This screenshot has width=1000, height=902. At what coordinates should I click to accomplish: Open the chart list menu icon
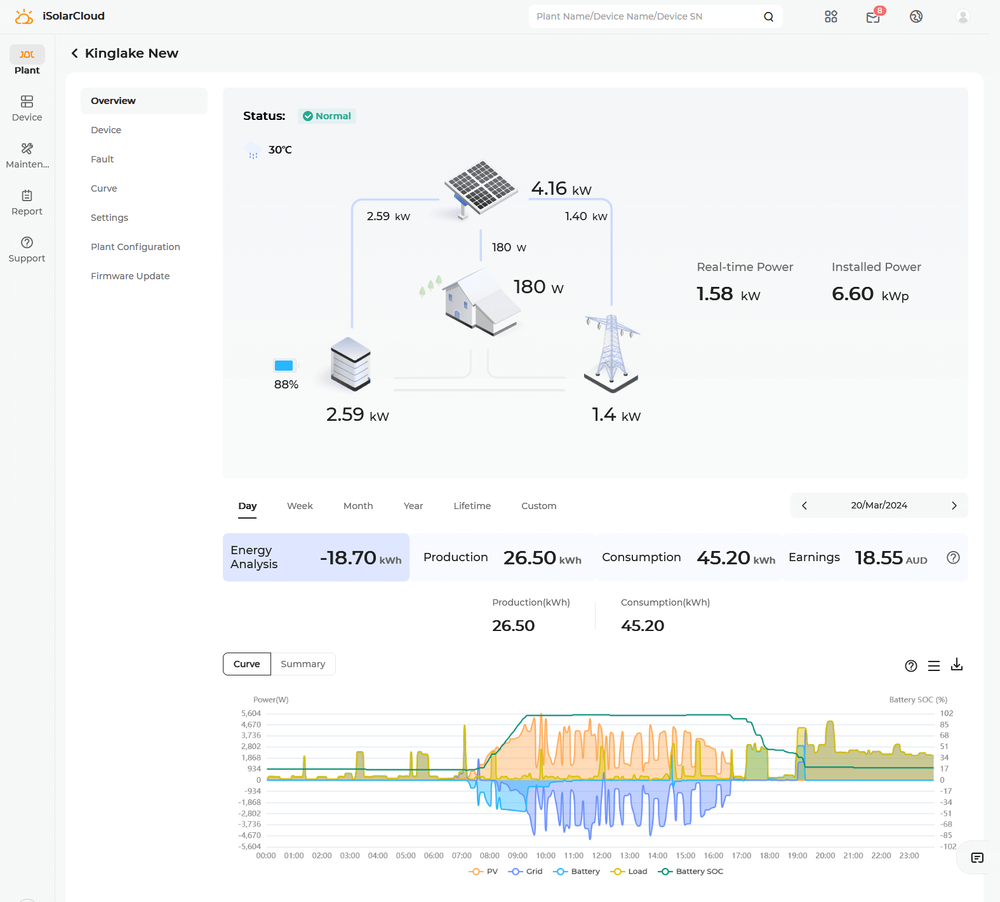tap(934, 666)
